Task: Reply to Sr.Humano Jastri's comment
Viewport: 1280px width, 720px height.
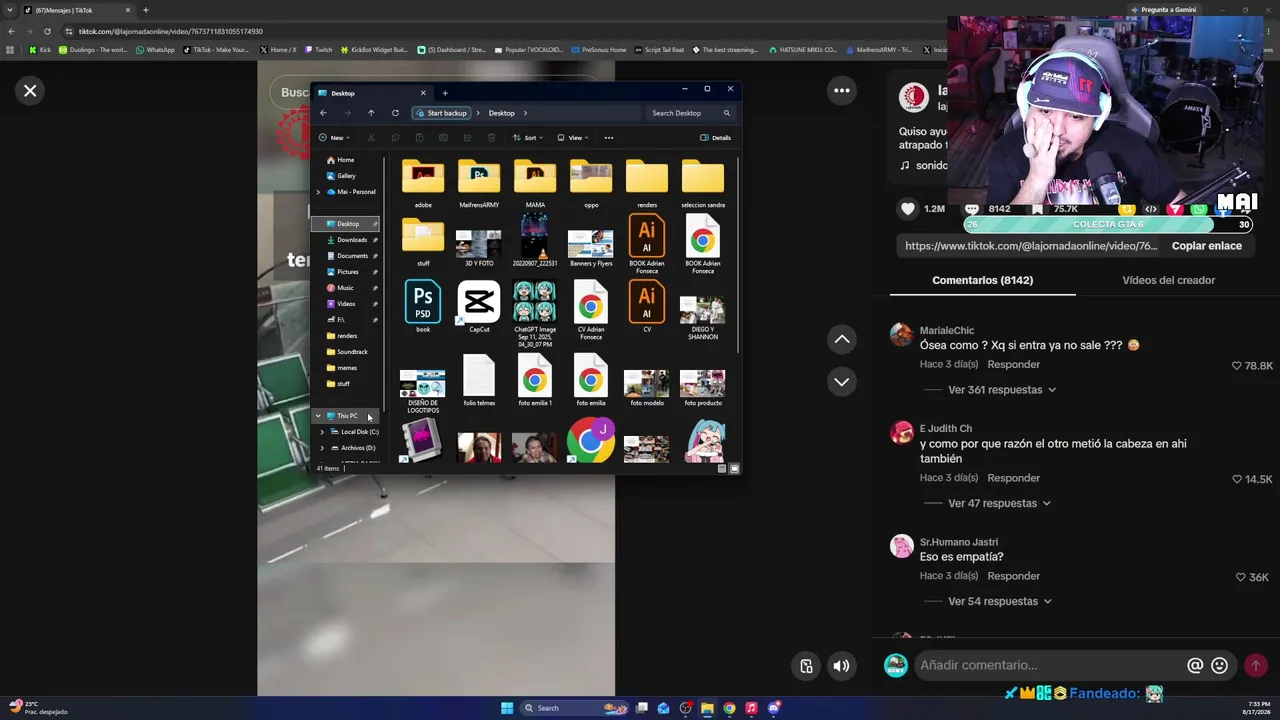Action: 1014,576
